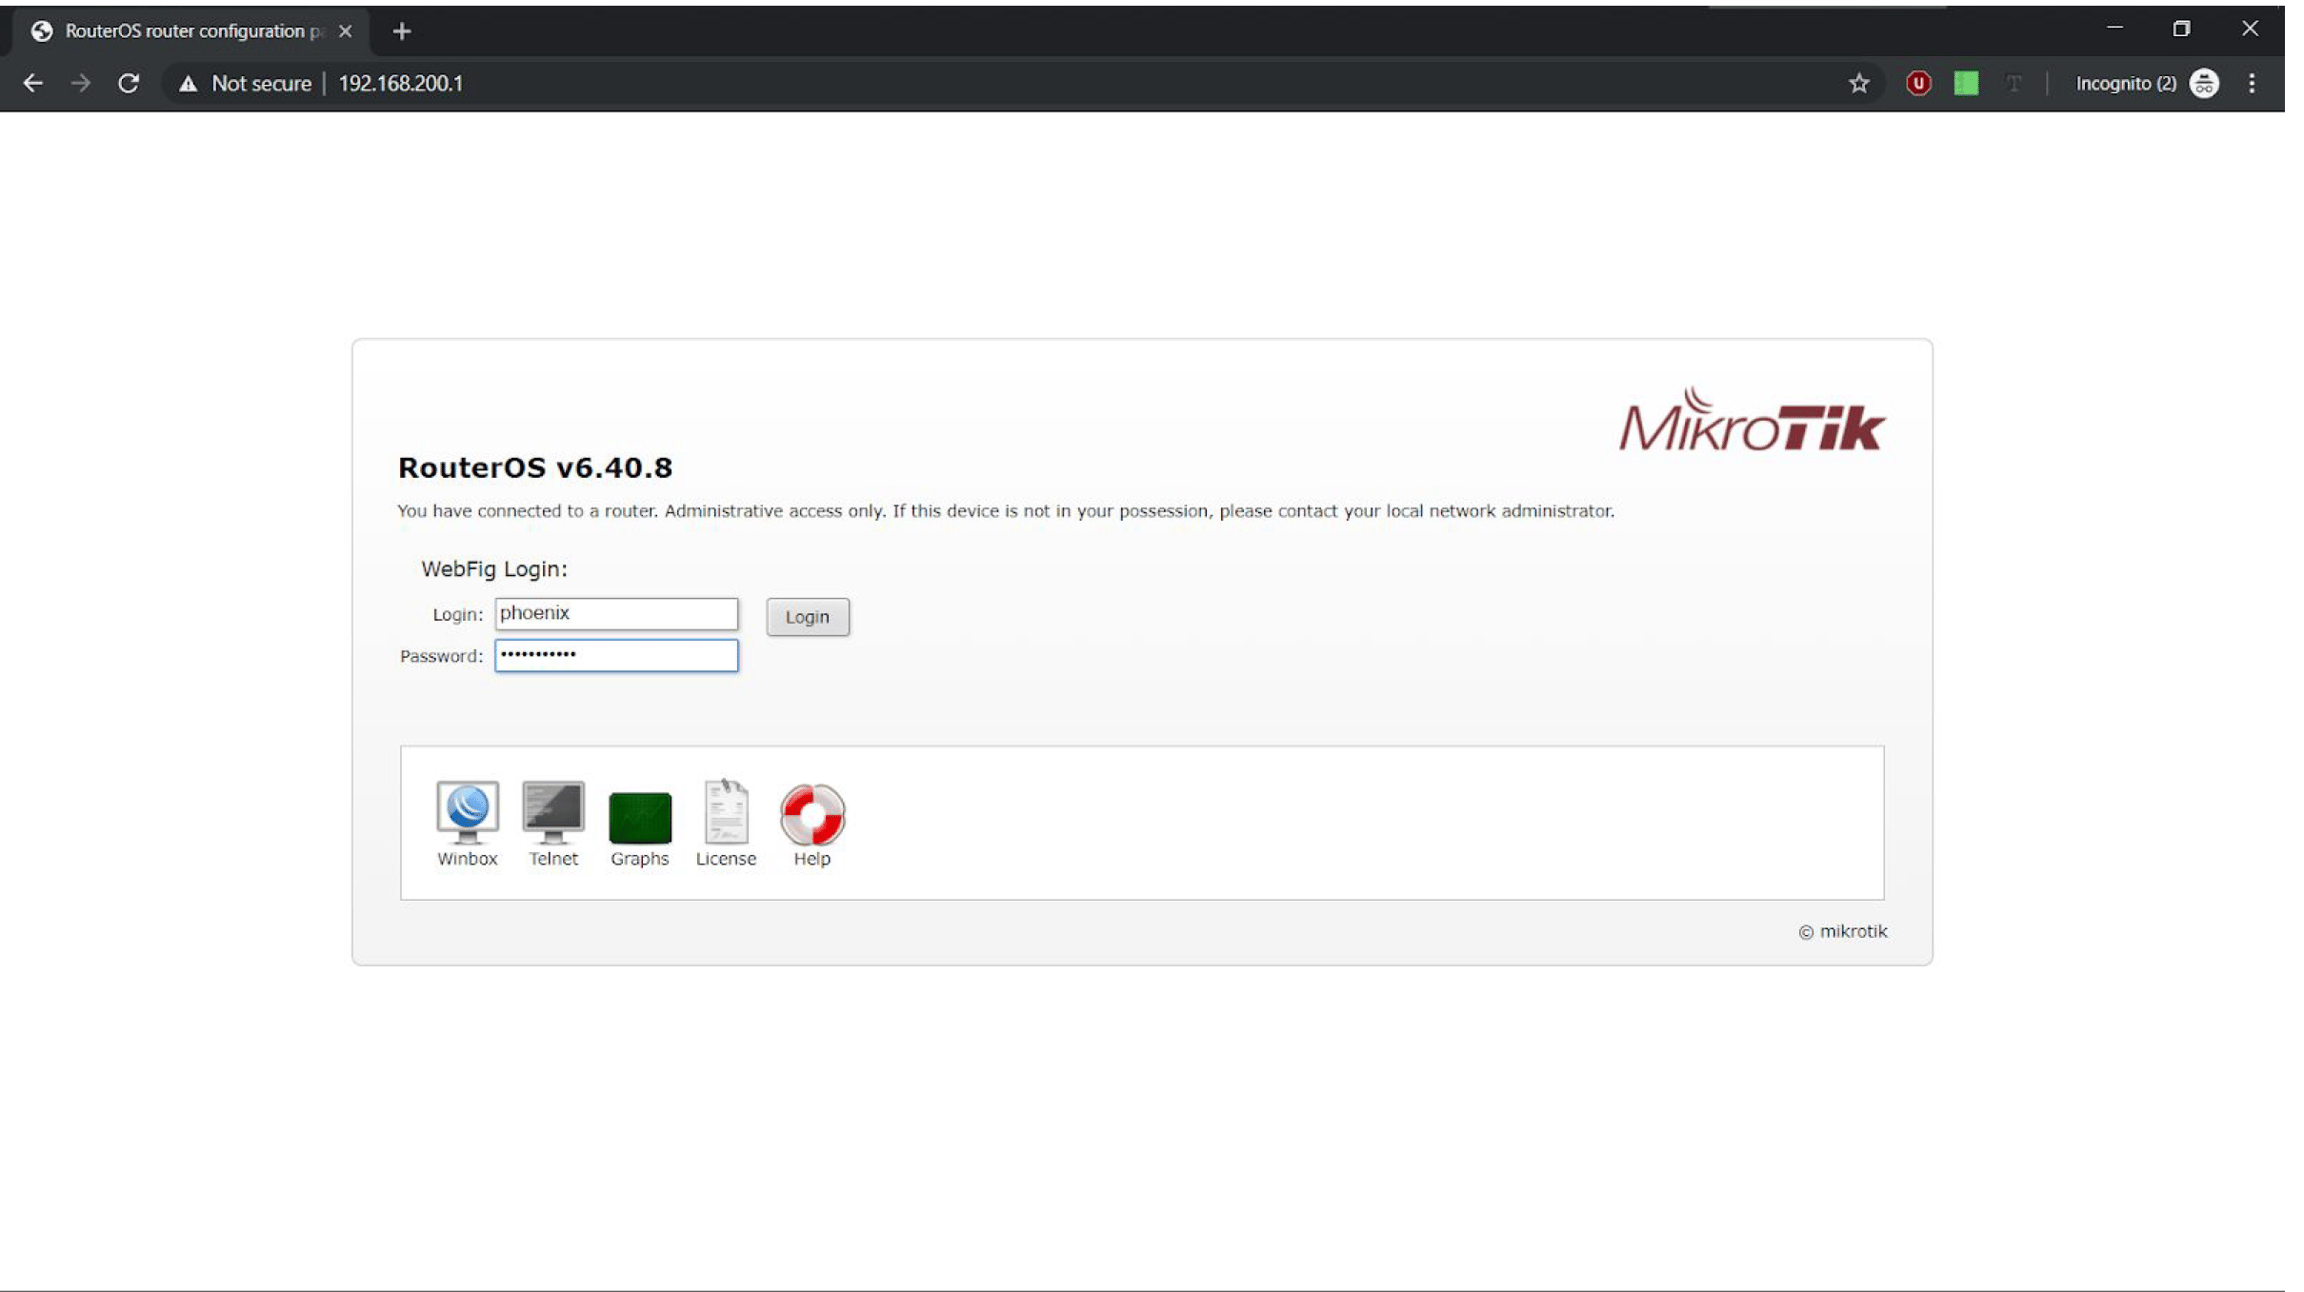
Task: Bookmark this page with the star icon
Action: (x=1858, y=83)
